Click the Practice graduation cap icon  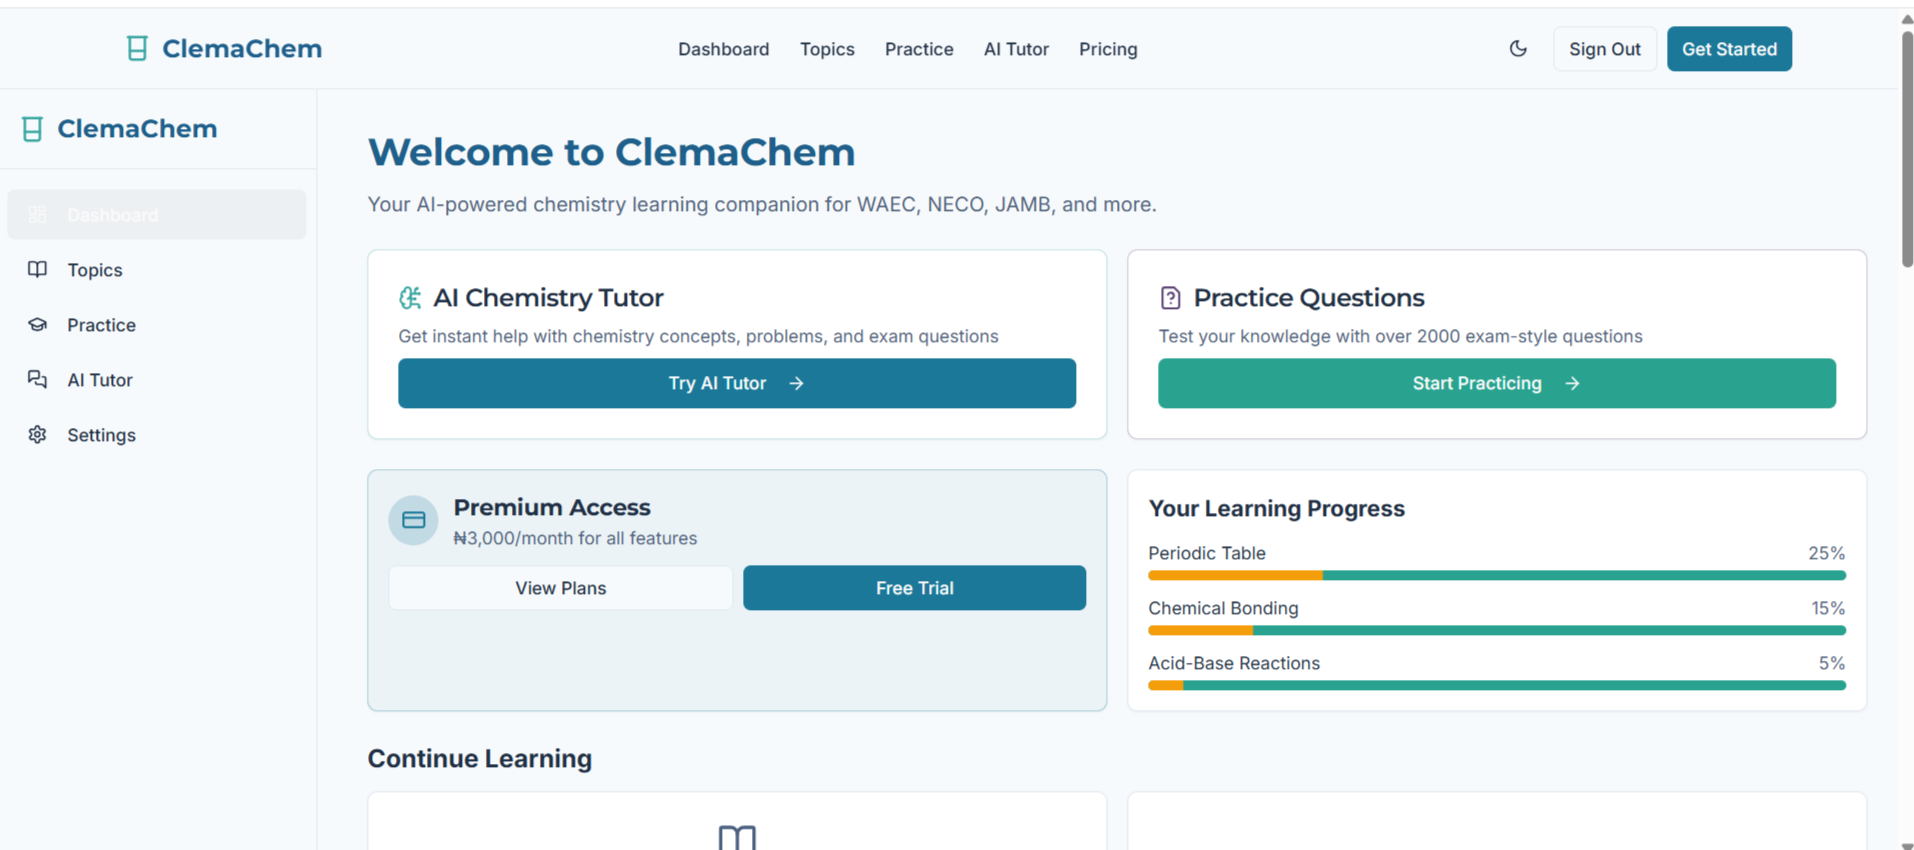tap(37, 325)
